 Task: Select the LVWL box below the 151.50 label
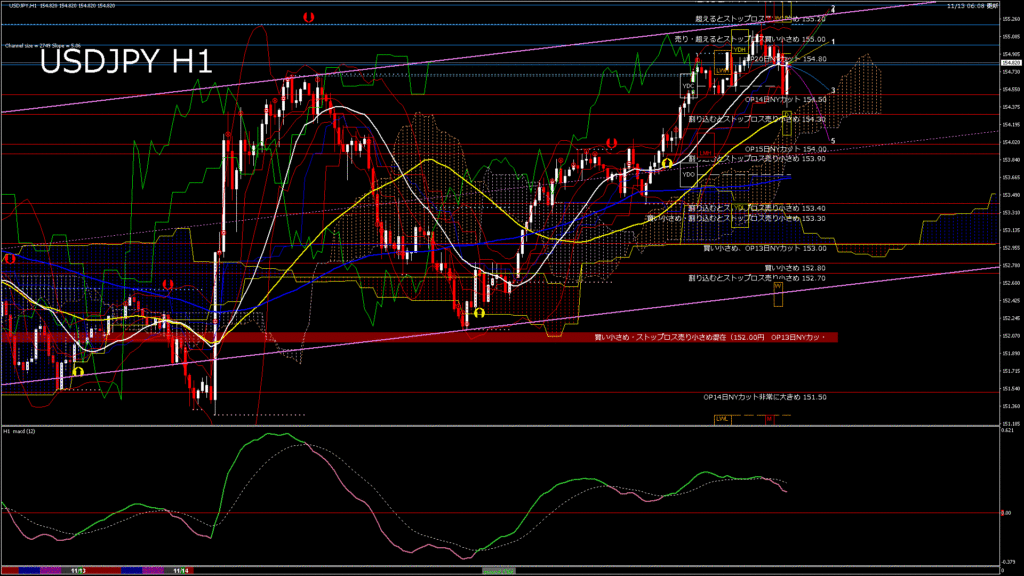tap(721, 420)
